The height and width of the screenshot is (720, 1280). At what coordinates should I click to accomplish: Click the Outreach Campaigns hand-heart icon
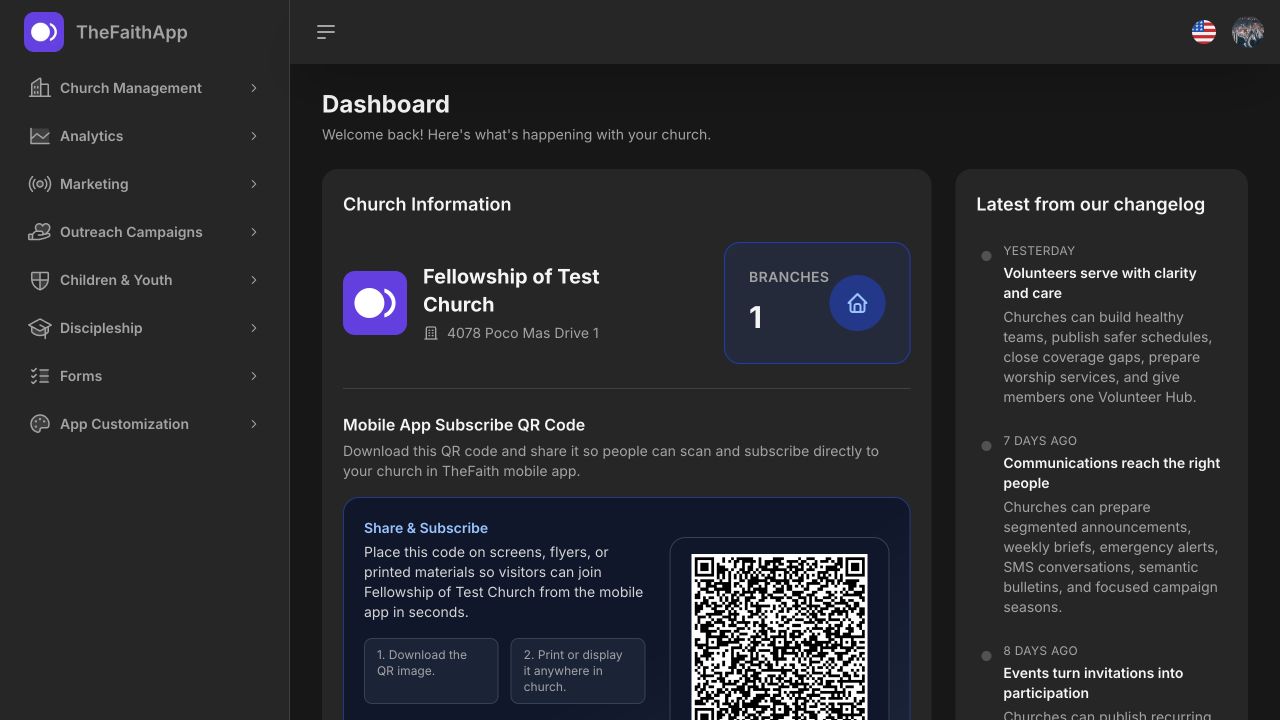[x=40, y=232]
